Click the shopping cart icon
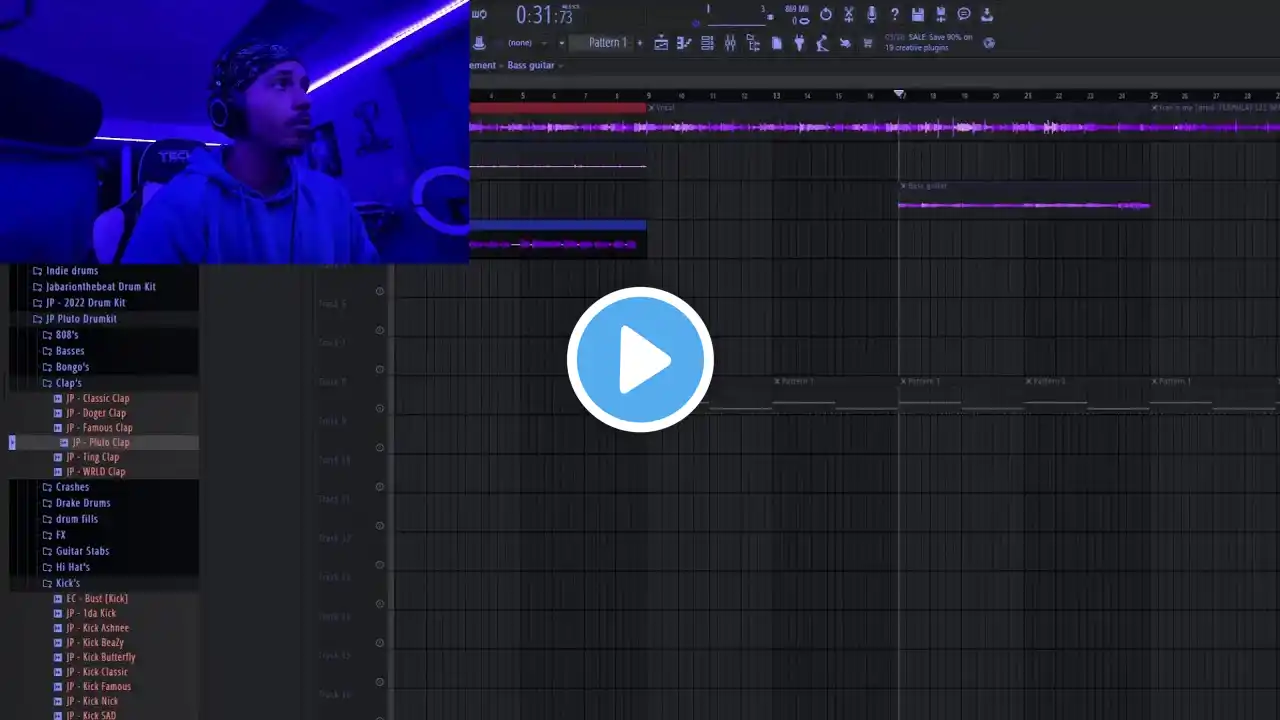This screenshot has width=1280, height=720. (867, 43)
